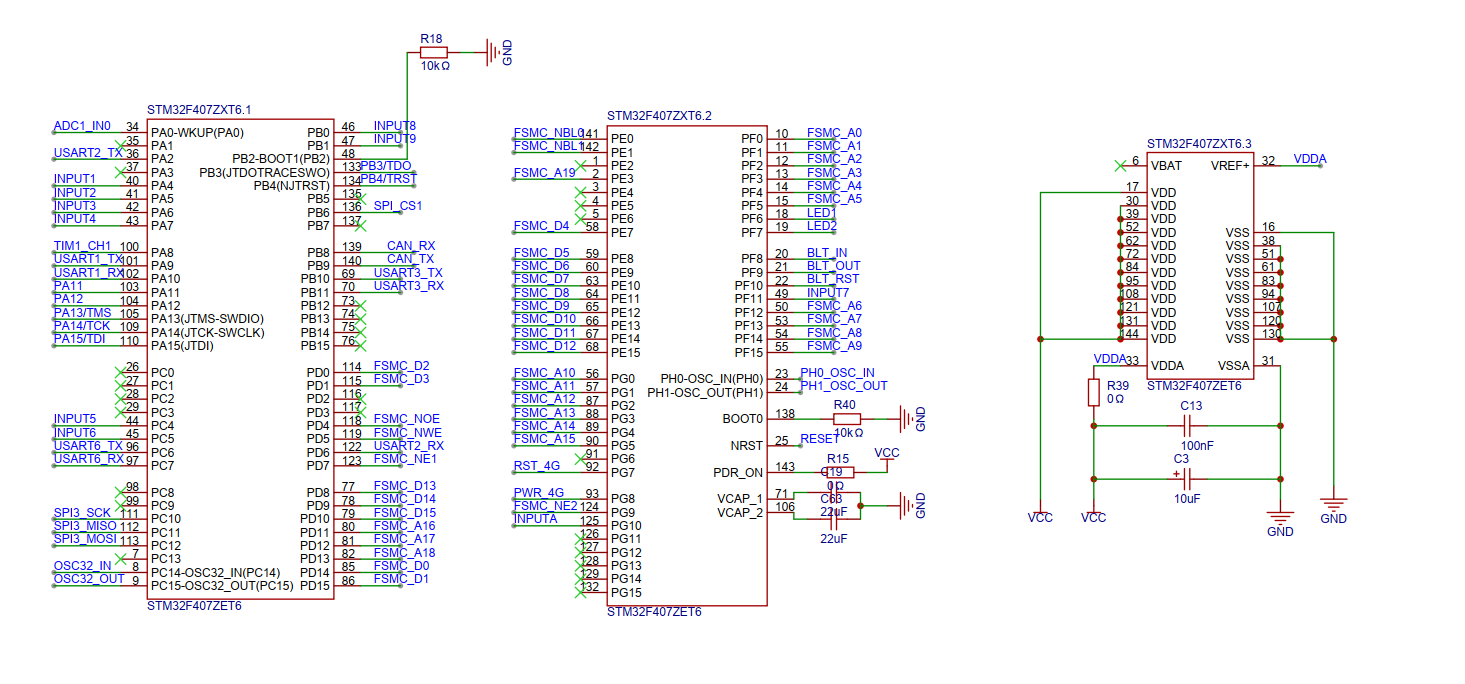This screenshot has width=1465, height=684.
Task: Click the BLT_OUT net label
Action: click(x=833, y=266)
